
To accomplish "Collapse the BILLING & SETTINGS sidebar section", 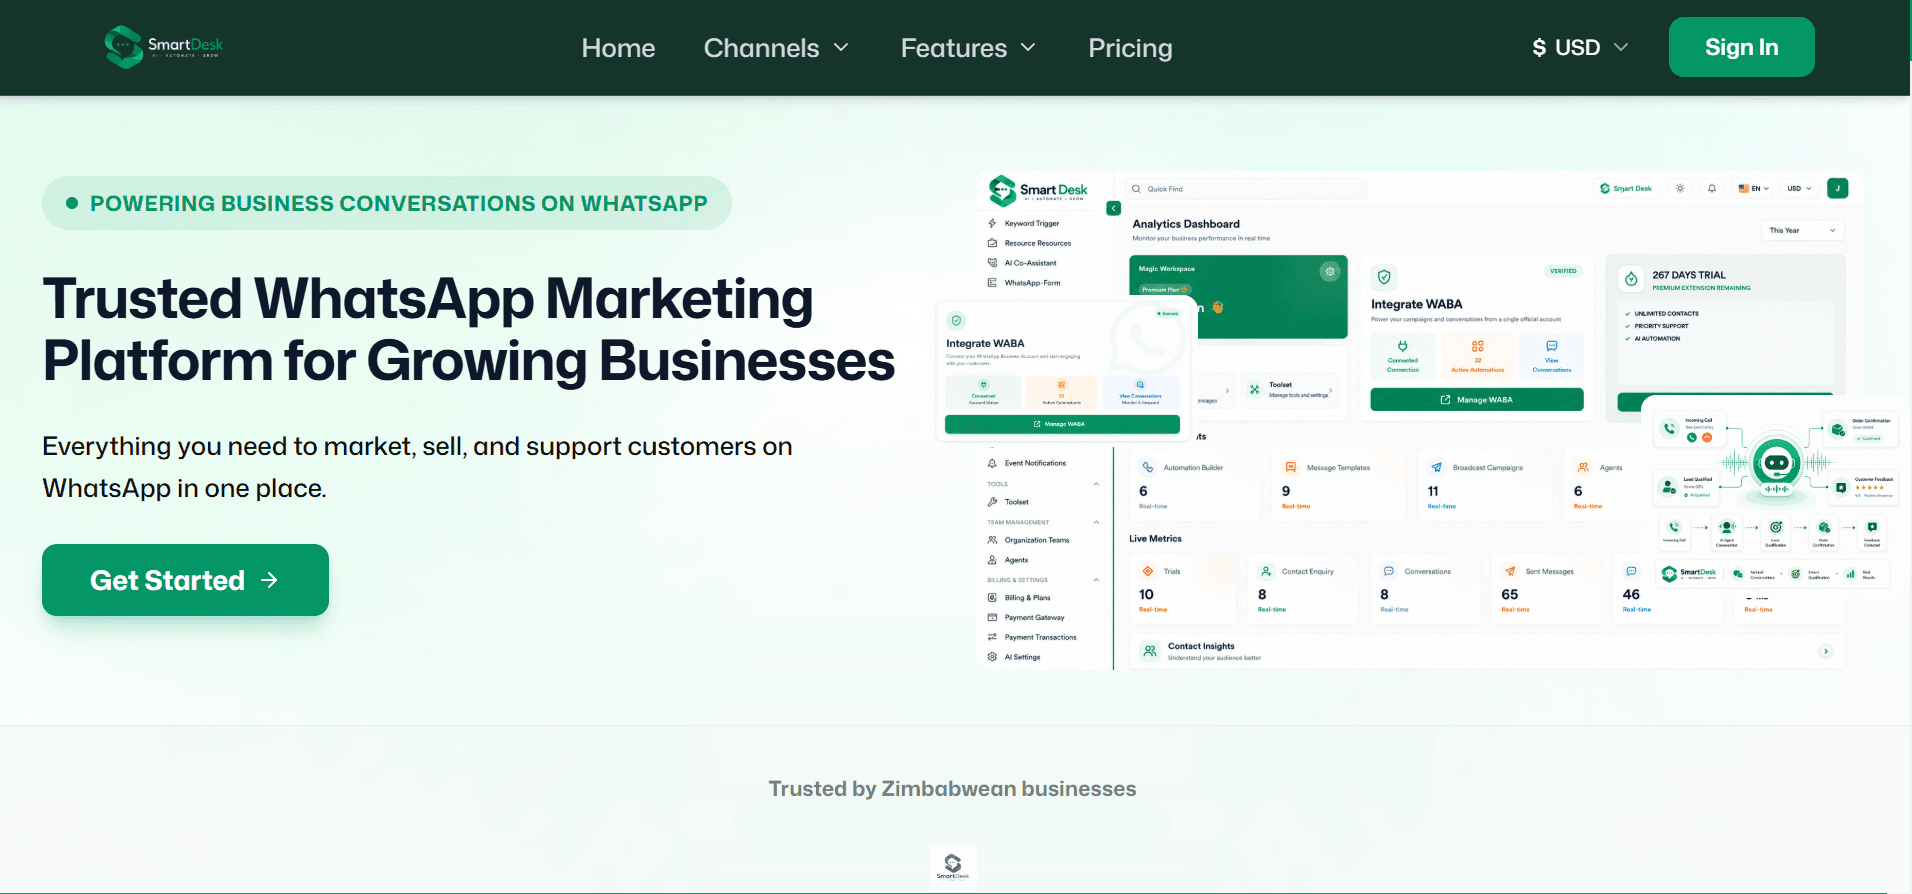I will click(x=1096, y=580).
